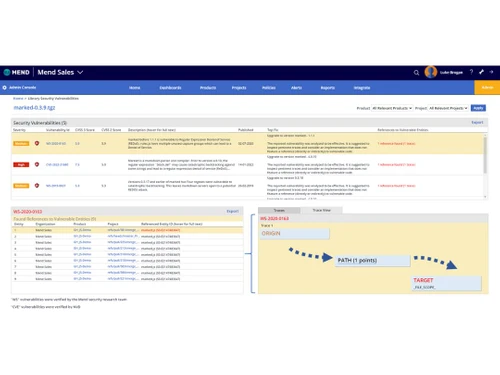This screenshot has width=500, height=375.
Task: Open the Product filter dropdown
Action: (392, 108)
